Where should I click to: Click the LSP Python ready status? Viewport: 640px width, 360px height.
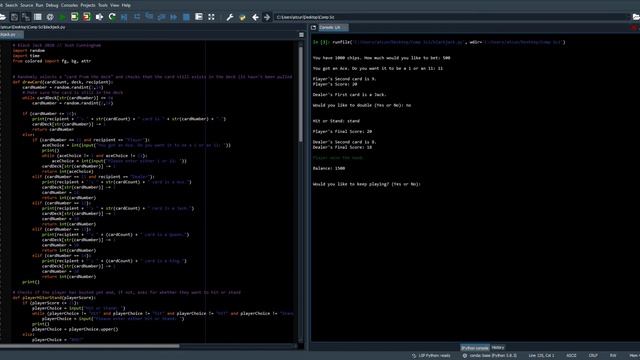431,356
